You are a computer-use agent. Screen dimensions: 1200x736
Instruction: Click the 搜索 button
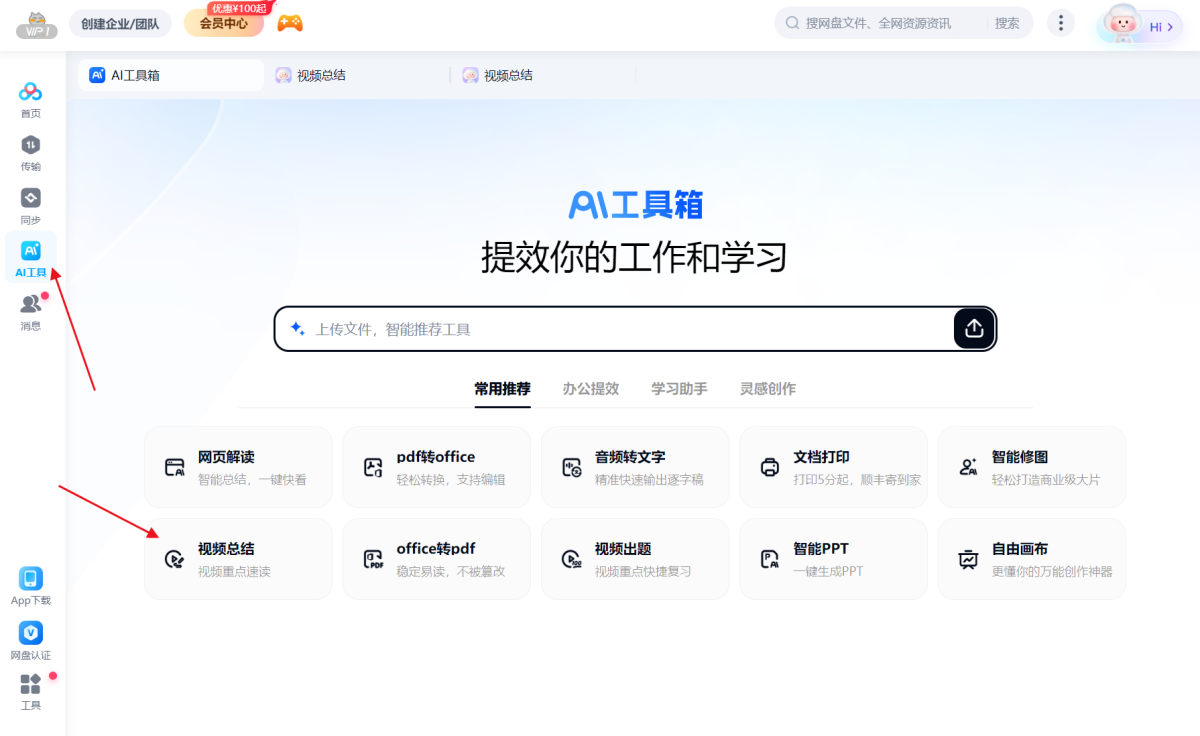point(1008,23)
